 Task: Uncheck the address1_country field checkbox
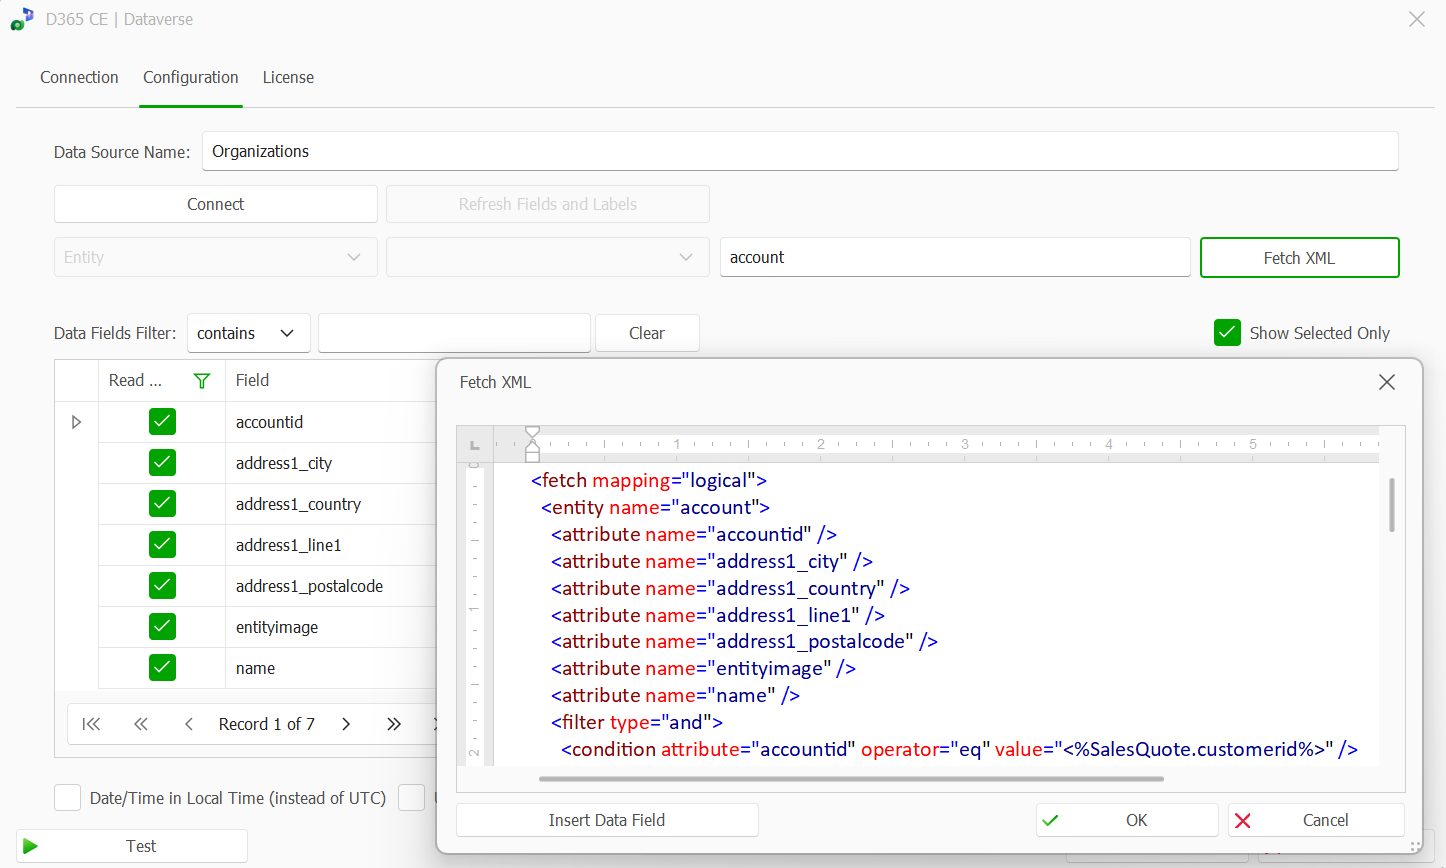coord(162,504)
